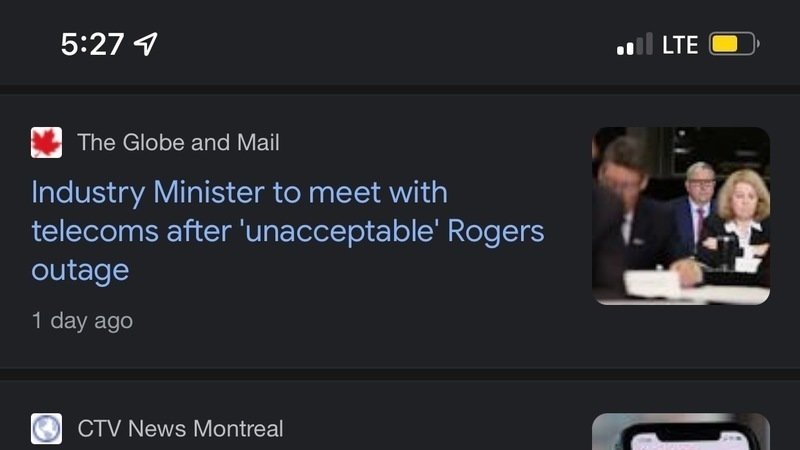Tap empty space beside the "1 day ago" text
Screen dimensions: 800x450
(350, 321)
